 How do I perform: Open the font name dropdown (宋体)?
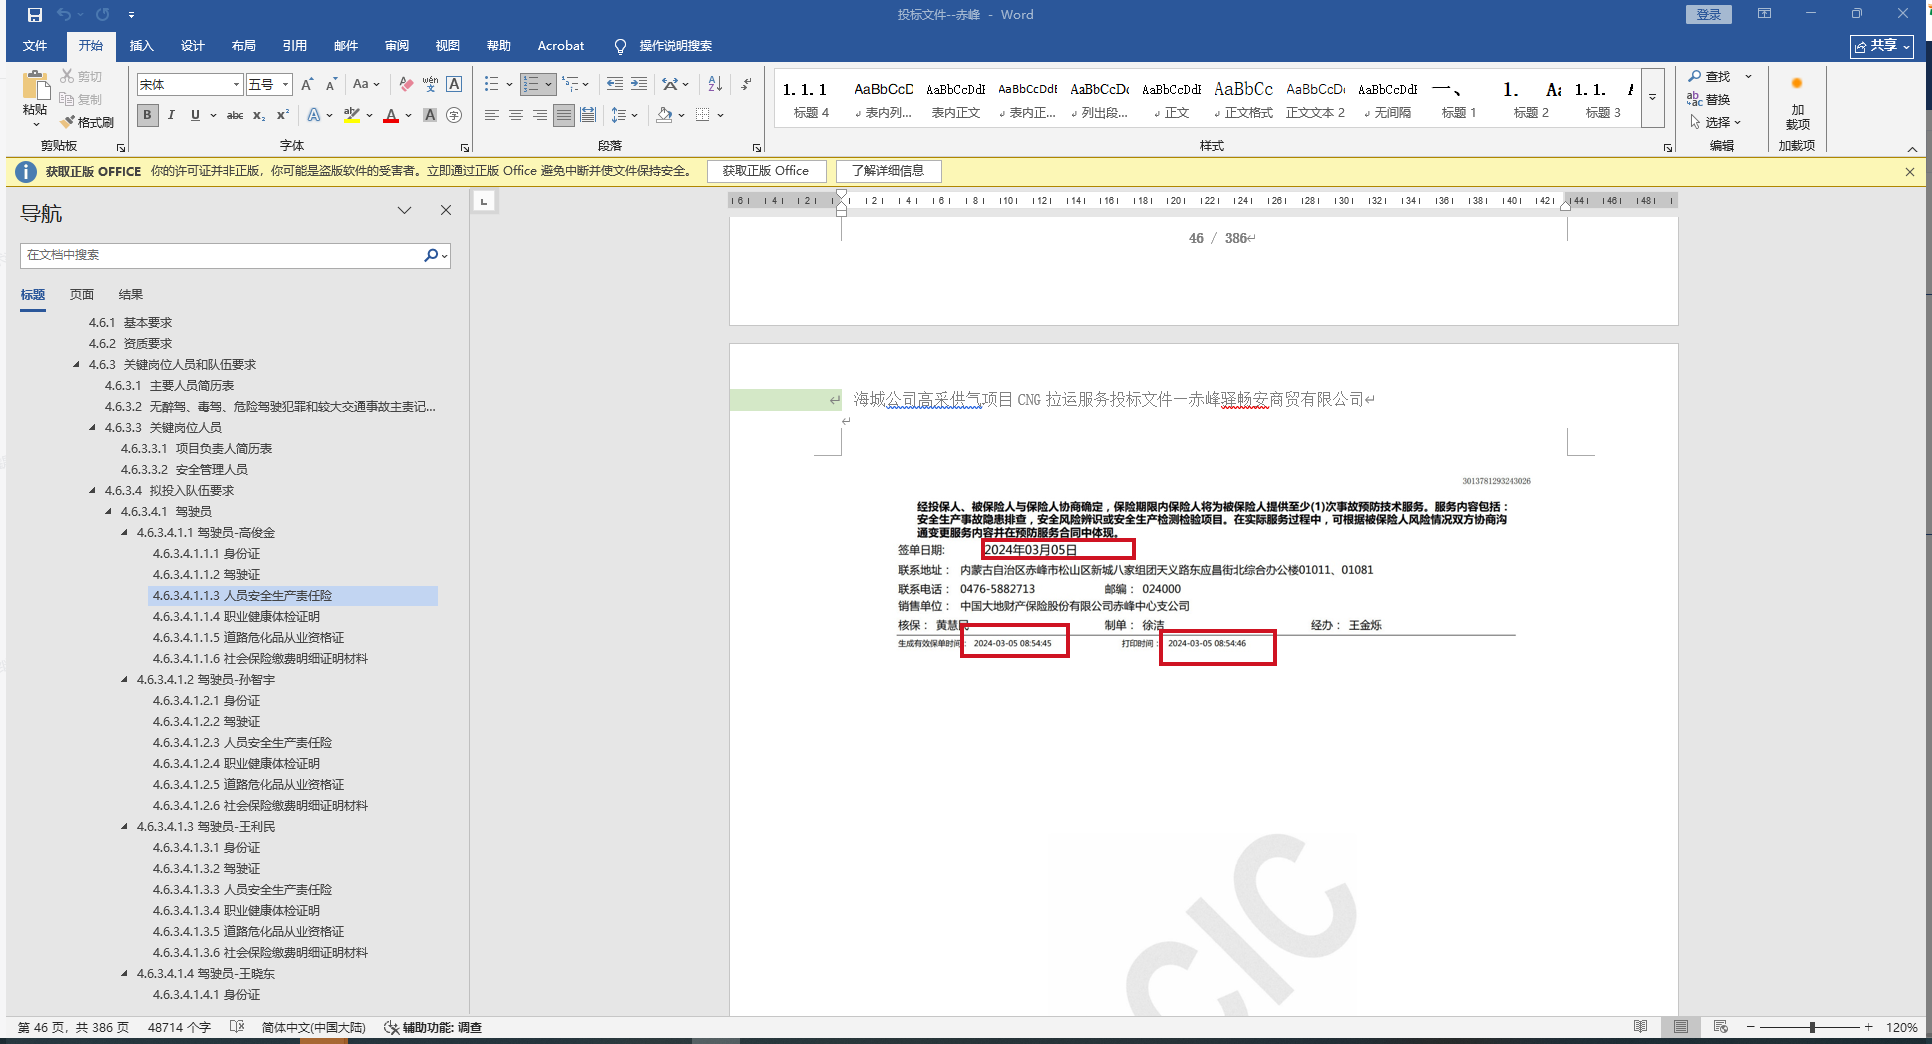(236, 85)
